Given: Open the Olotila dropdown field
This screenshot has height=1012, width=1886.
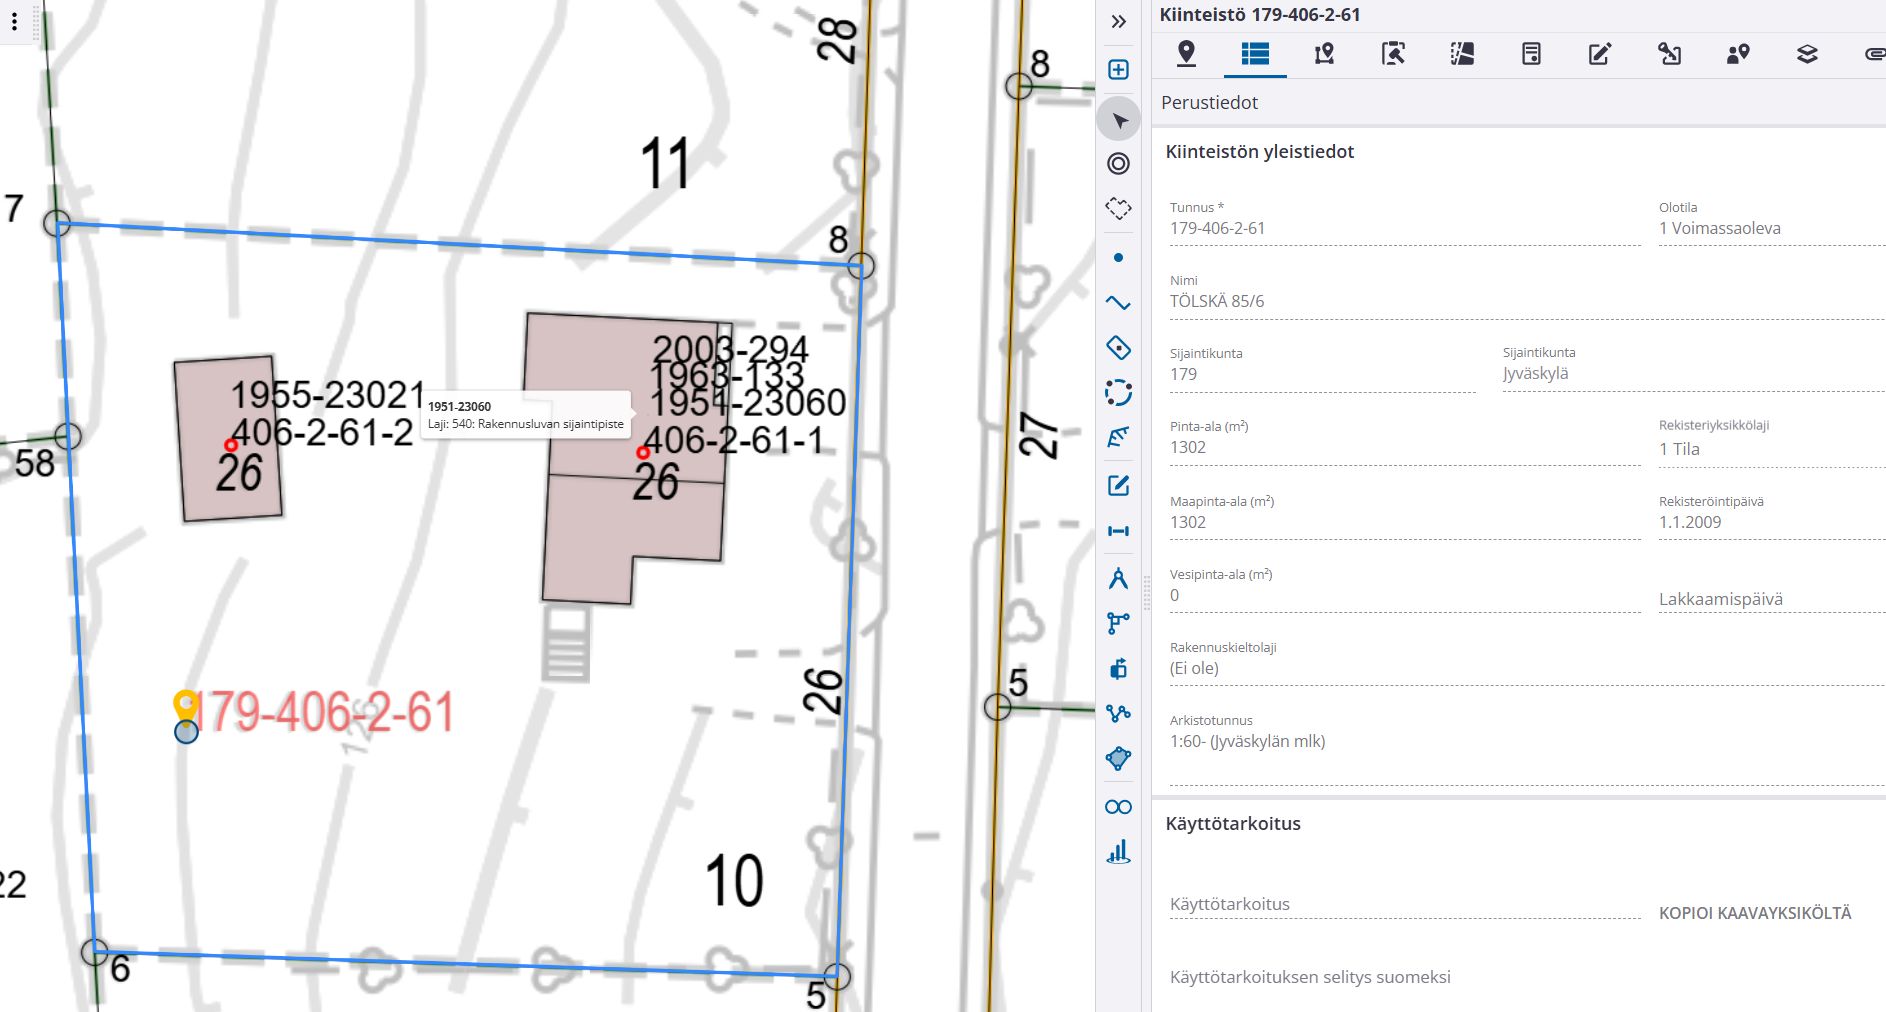Looking at the screenshot, I should point(1771,228).
